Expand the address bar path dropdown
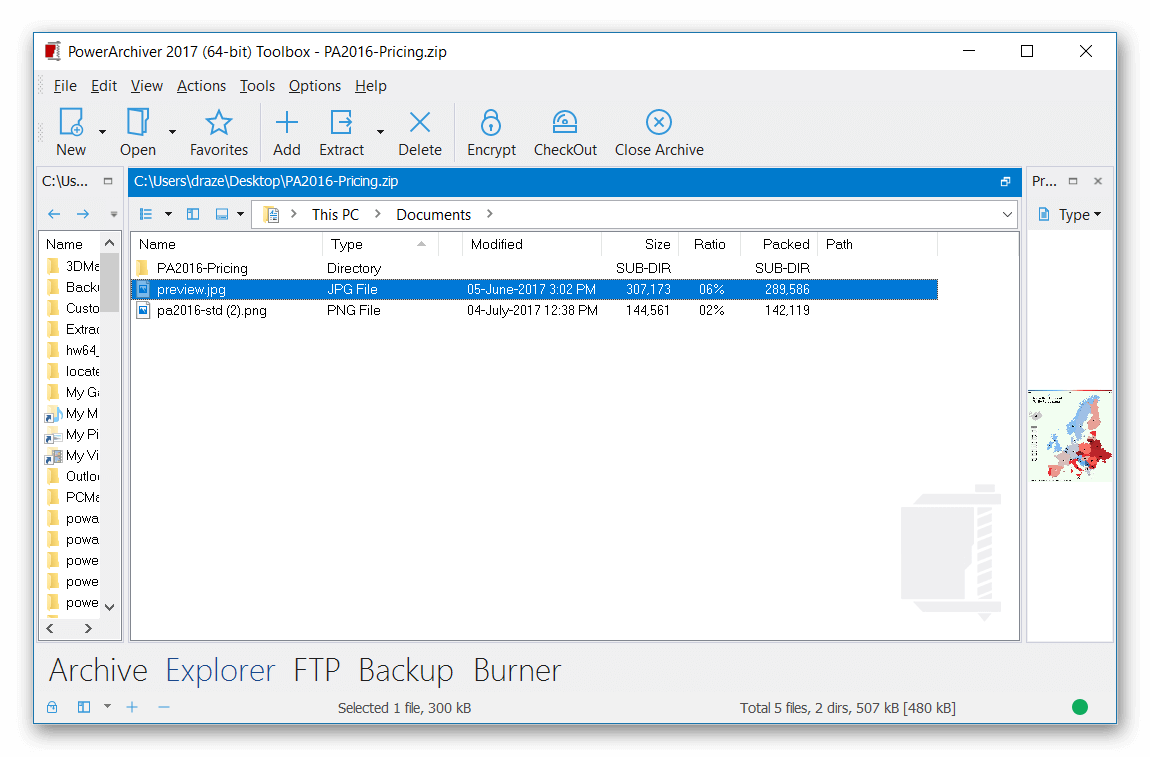Screen dimensions: 1150x757 coord(1007,214)
